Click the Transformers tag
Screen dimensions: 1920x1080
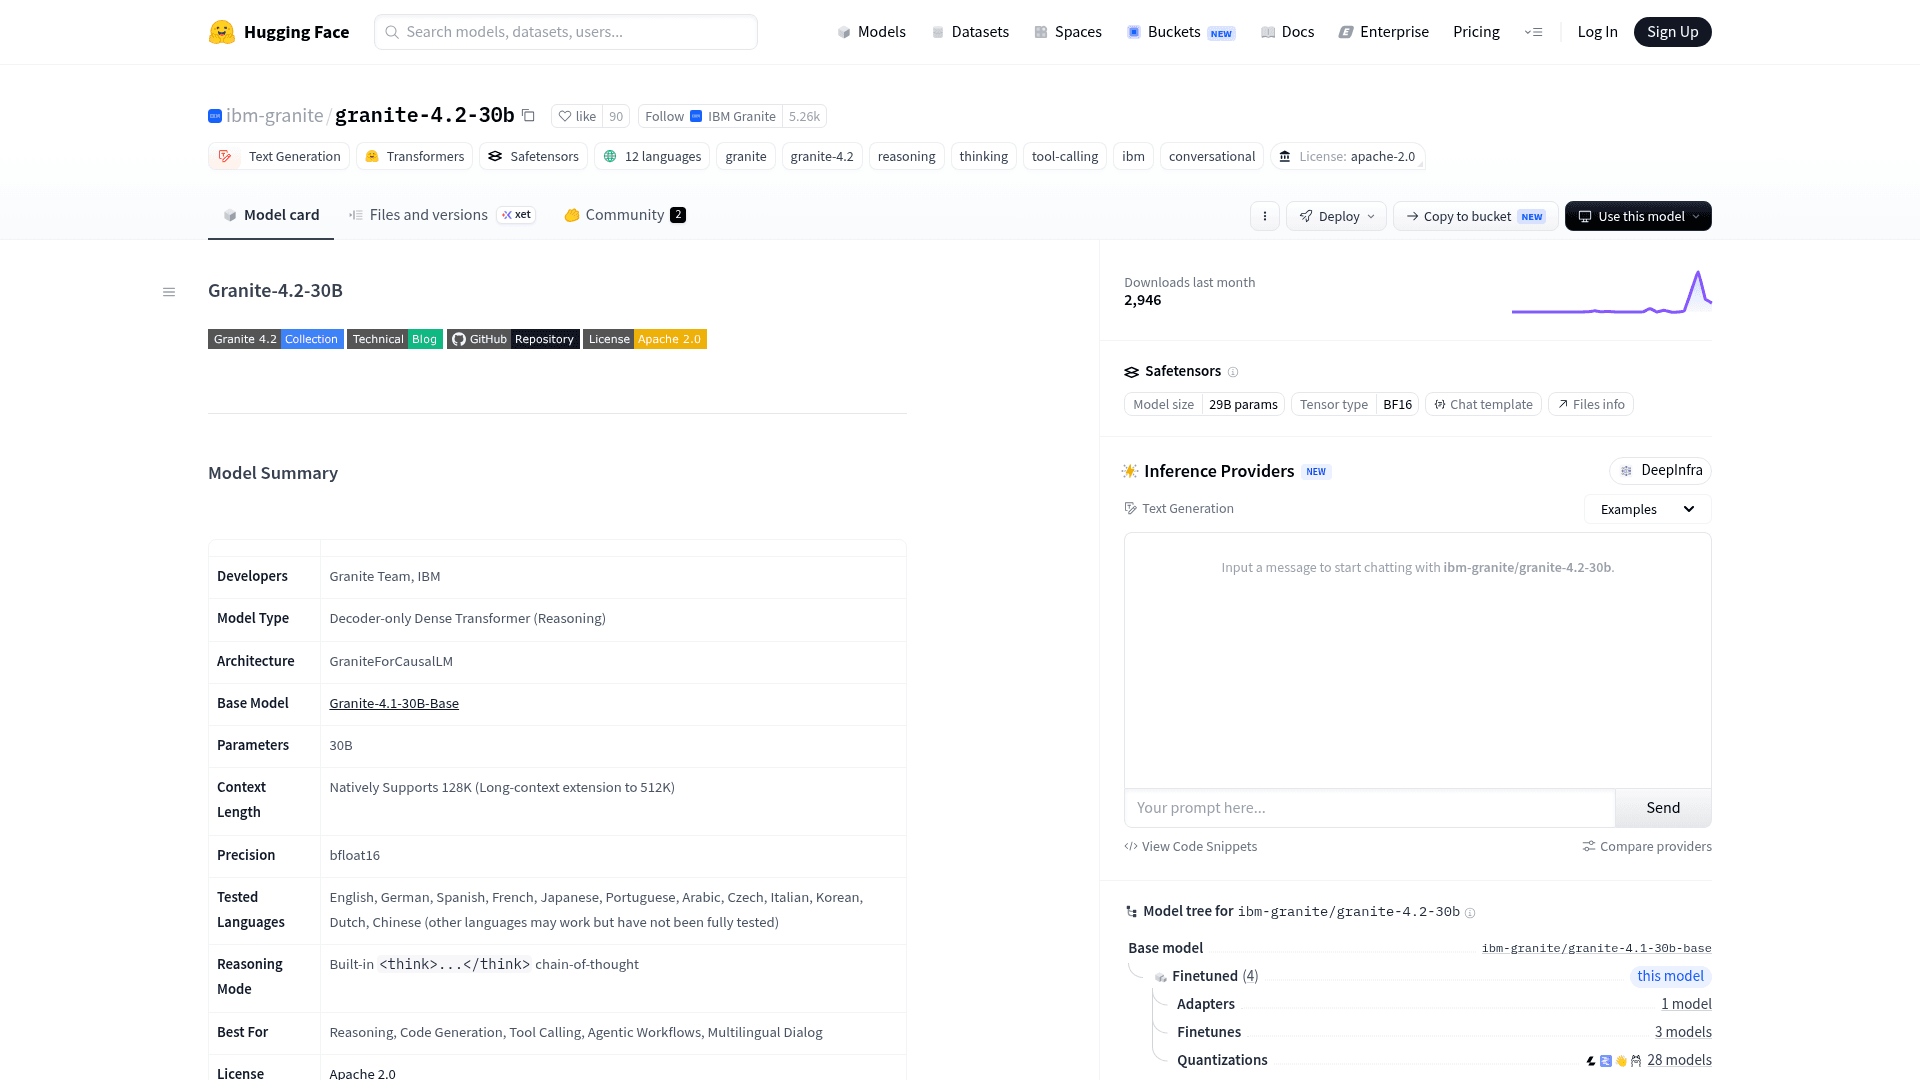tap(414, 156)
